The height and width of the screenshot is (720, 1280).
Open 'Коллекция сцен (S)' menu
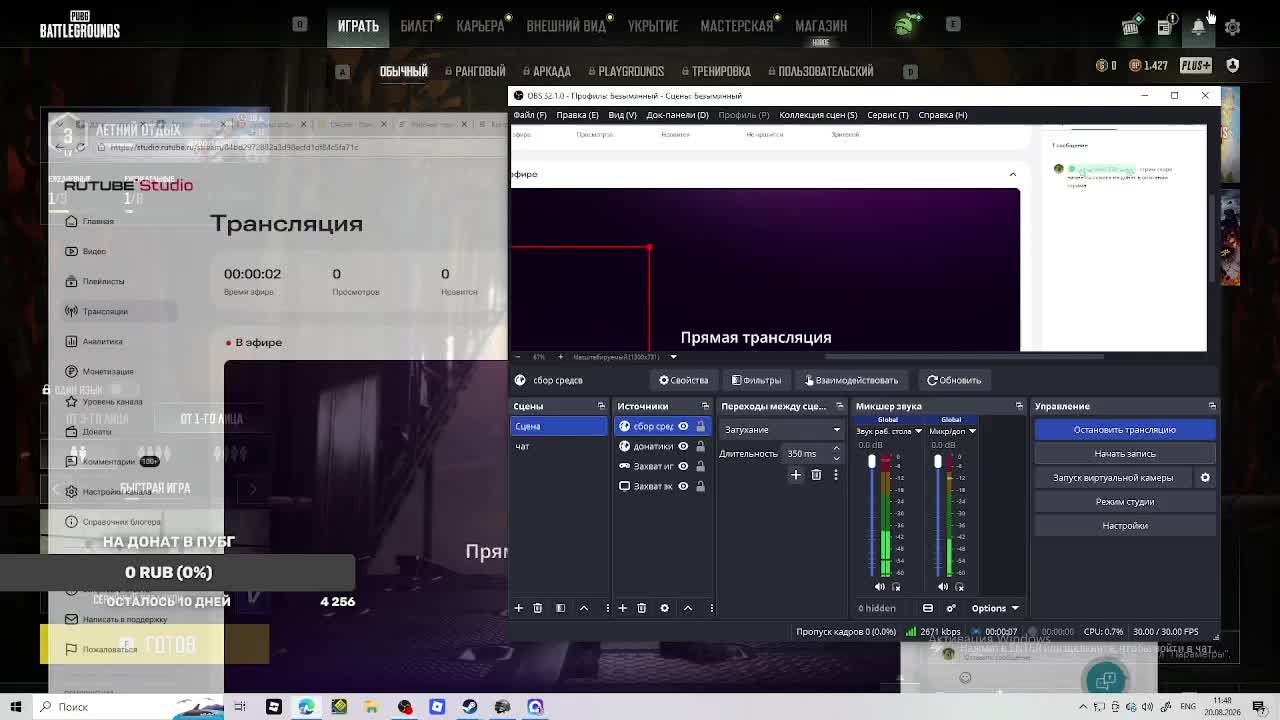[x=818, y=115]
